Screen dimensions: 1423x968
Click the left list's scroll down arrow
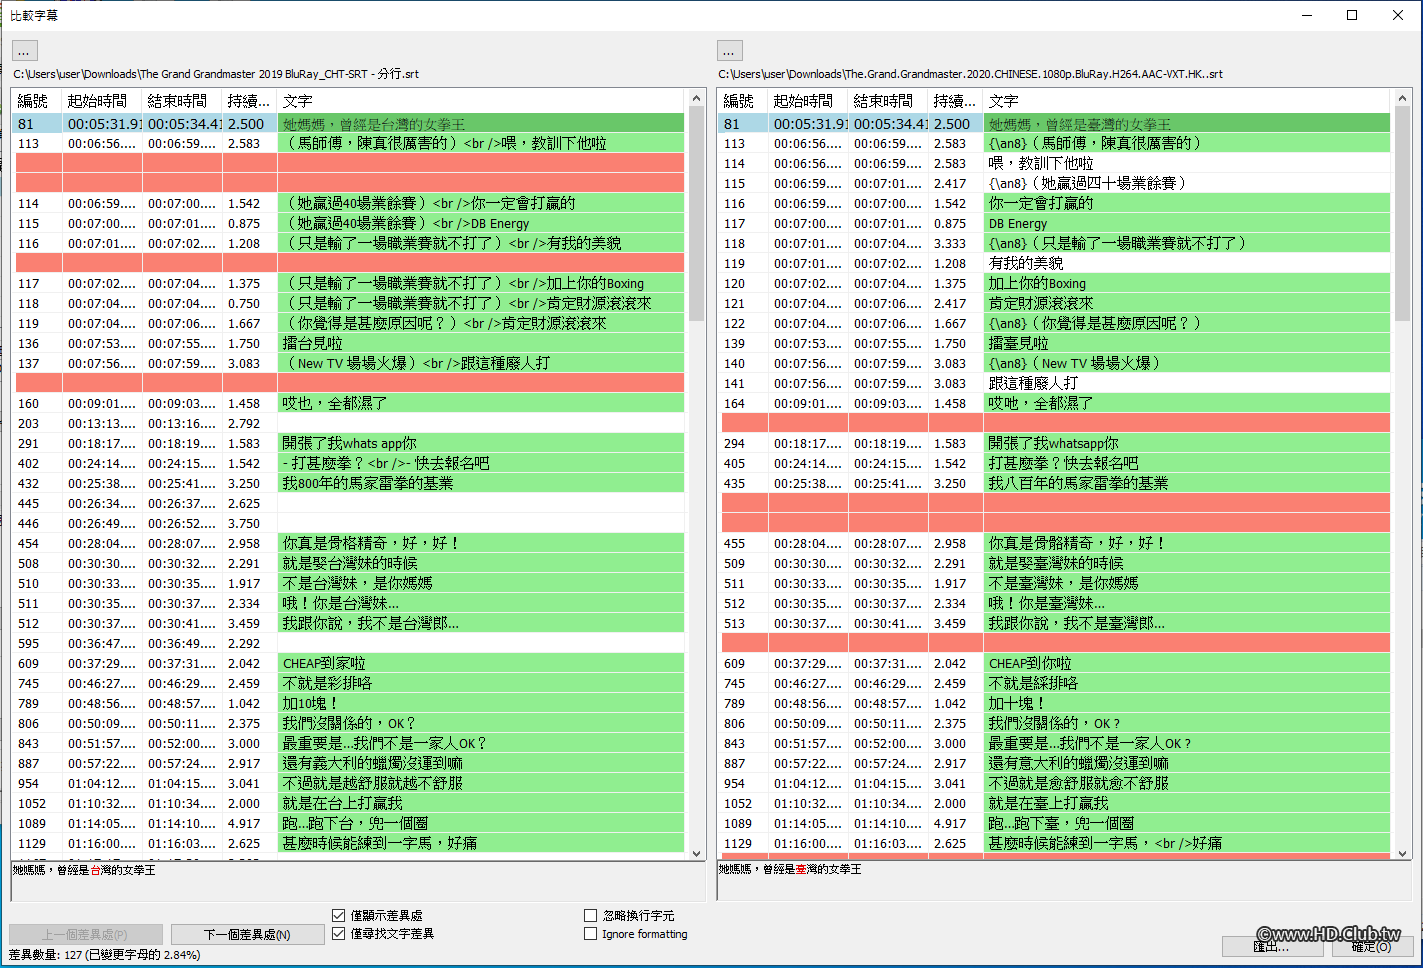(697, 853)
